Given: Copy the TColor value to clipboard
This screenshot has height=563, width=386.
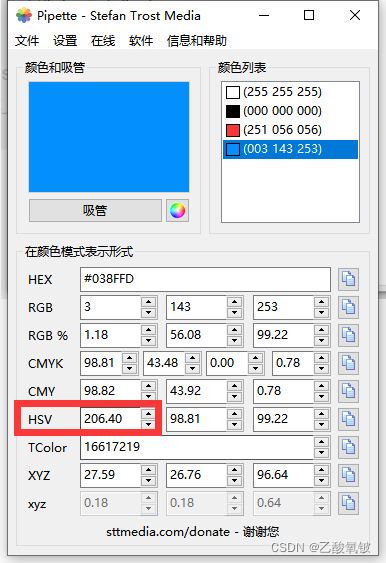Looking at the screenshot, I should click(x=348, y=447).
